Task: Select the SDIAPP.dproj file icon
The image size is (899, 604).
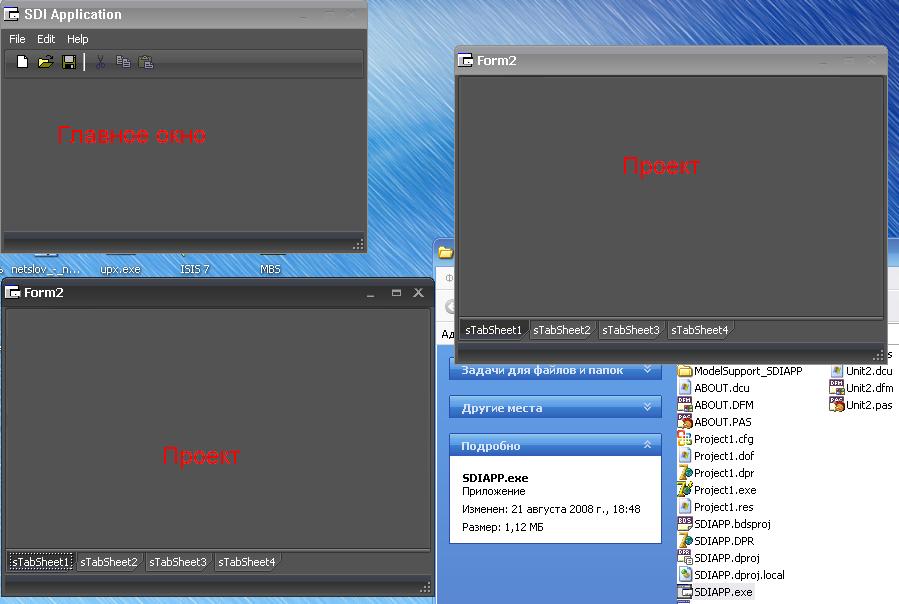Action: click(x=685, y=558)
